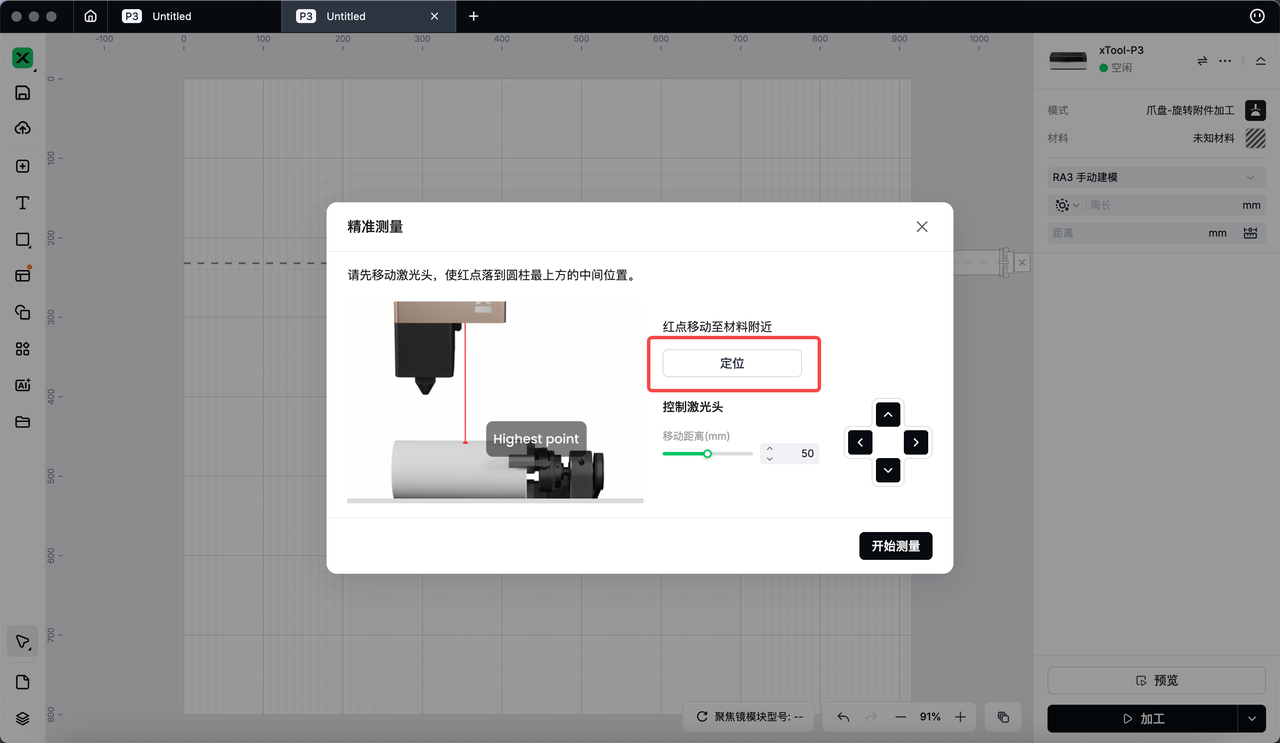Image resolution: width=1280 pixels, height=743 pixels.
Task: Select the Text tool in sidebar
Action: point(22,203)
